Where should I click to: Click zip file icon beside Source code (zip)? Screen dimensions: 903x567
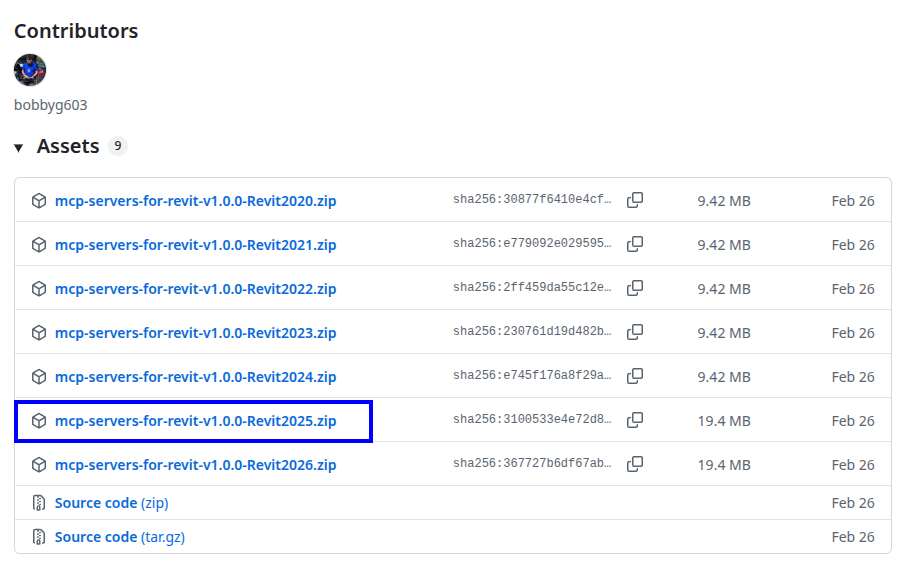point(39,503)
